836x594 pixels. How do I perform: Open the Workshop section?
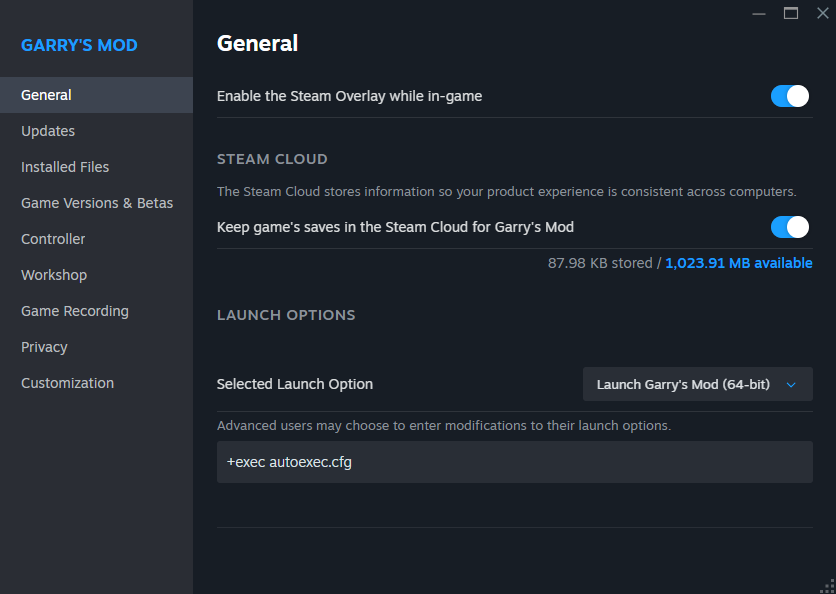click(x=54, y=275)
